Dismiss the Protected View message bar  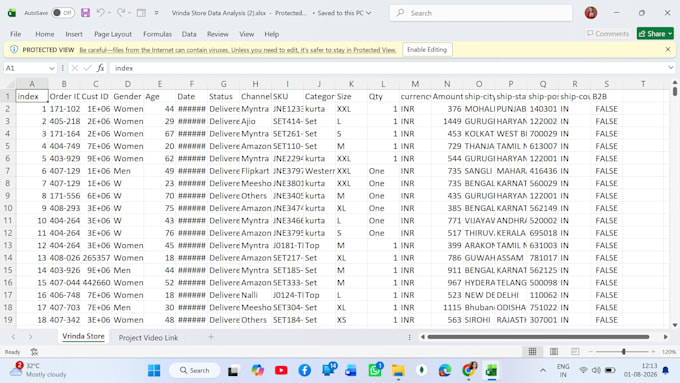668,49
